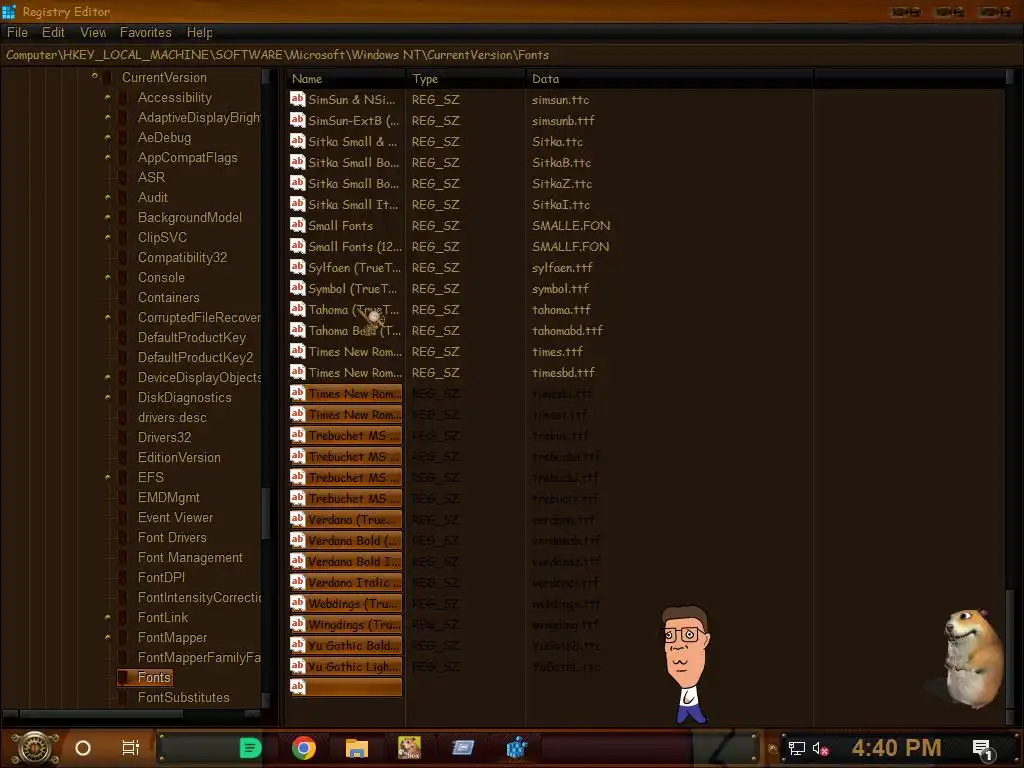
Task: Click the Event Viewer folder icon
Action: click(x=123, y=517)
